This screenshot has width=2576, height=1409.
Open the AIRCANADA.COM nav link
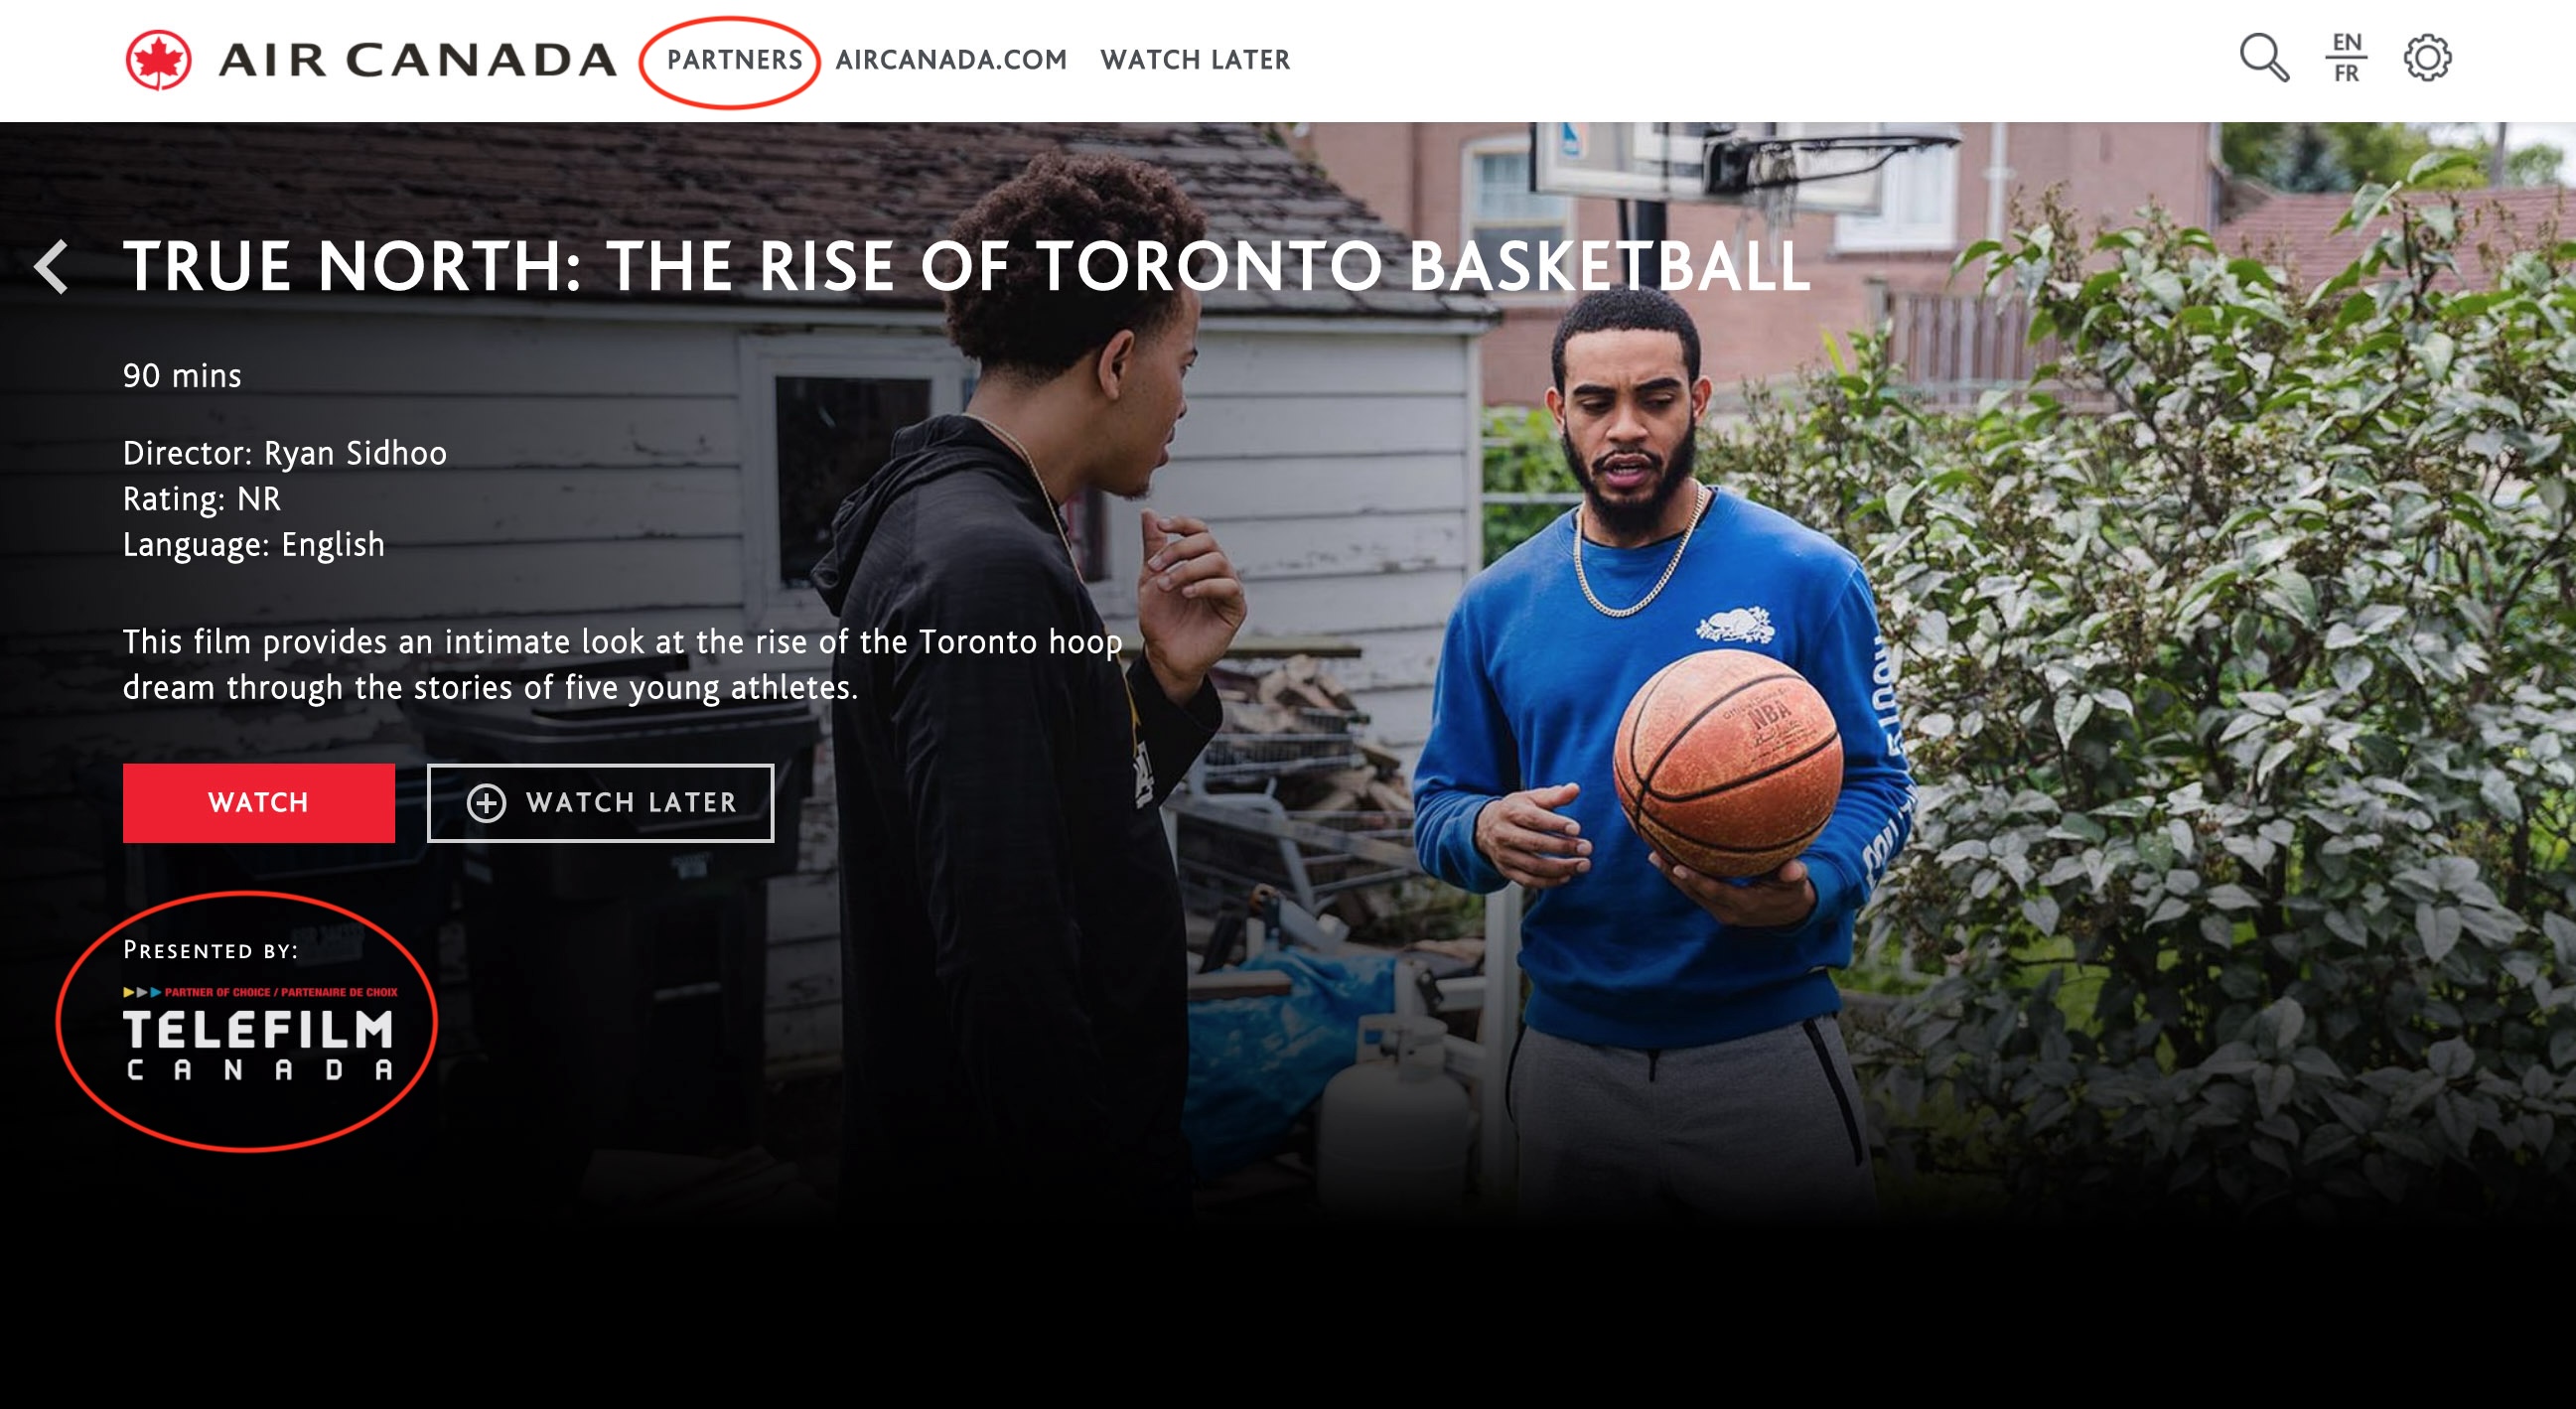[x=951, y=60]
